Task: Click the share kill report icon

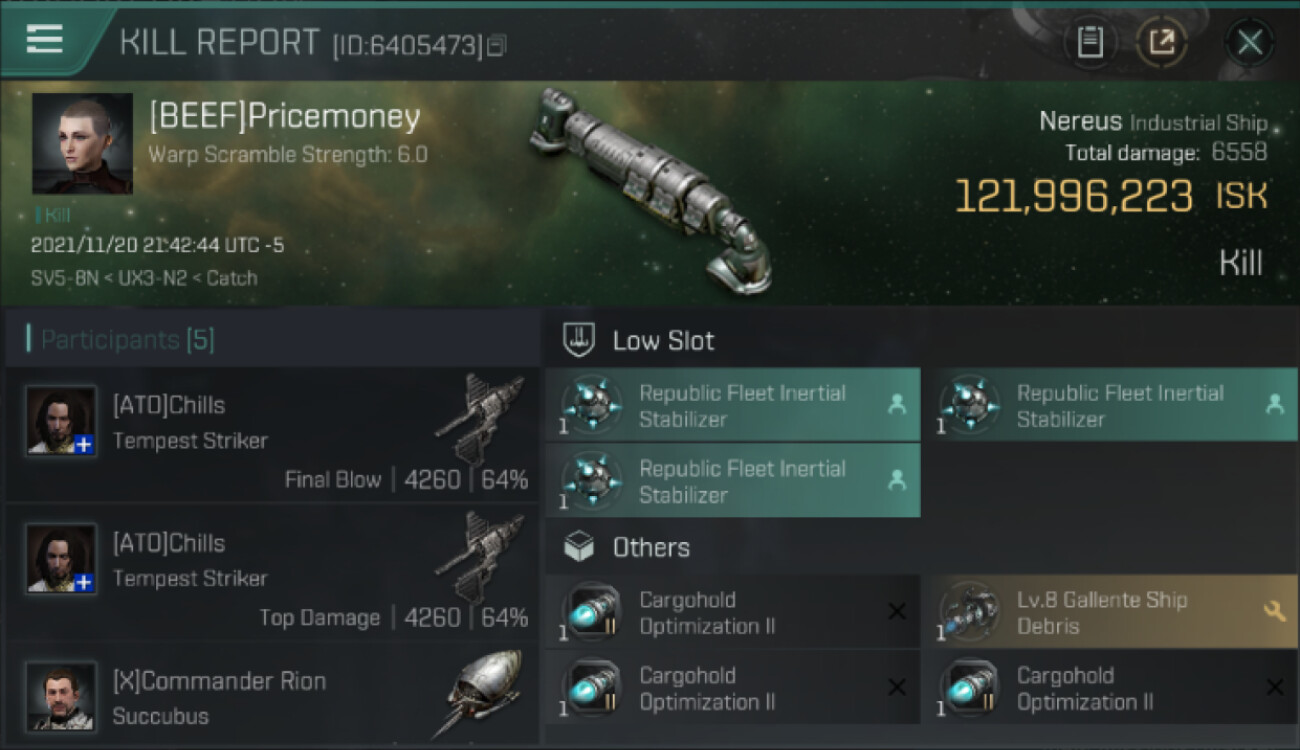Action: click(1162, 42)
